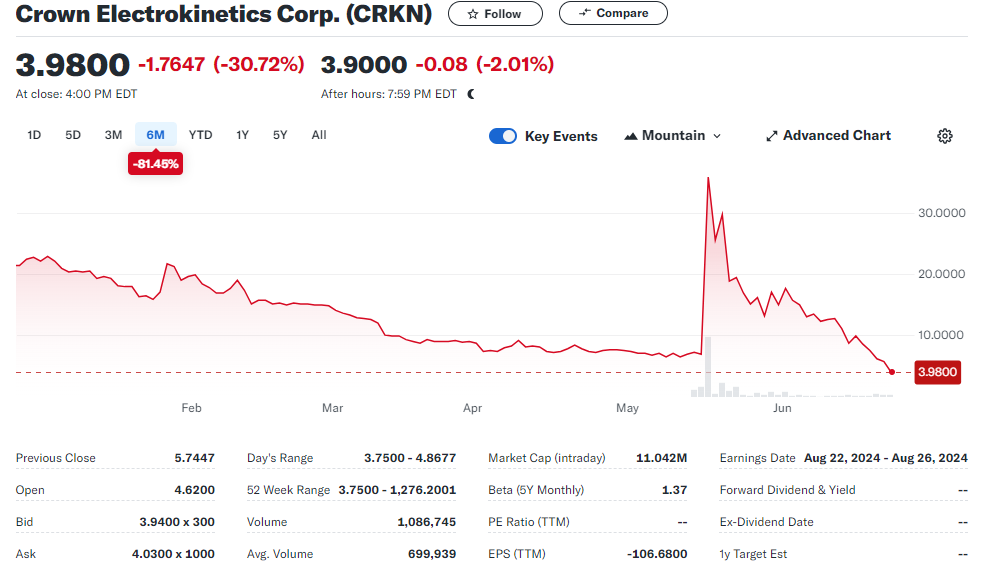Image resolution: width=984 pixels, height=580 pixels.
Task: Switch to the YTD range
Action: pos(200,135)
